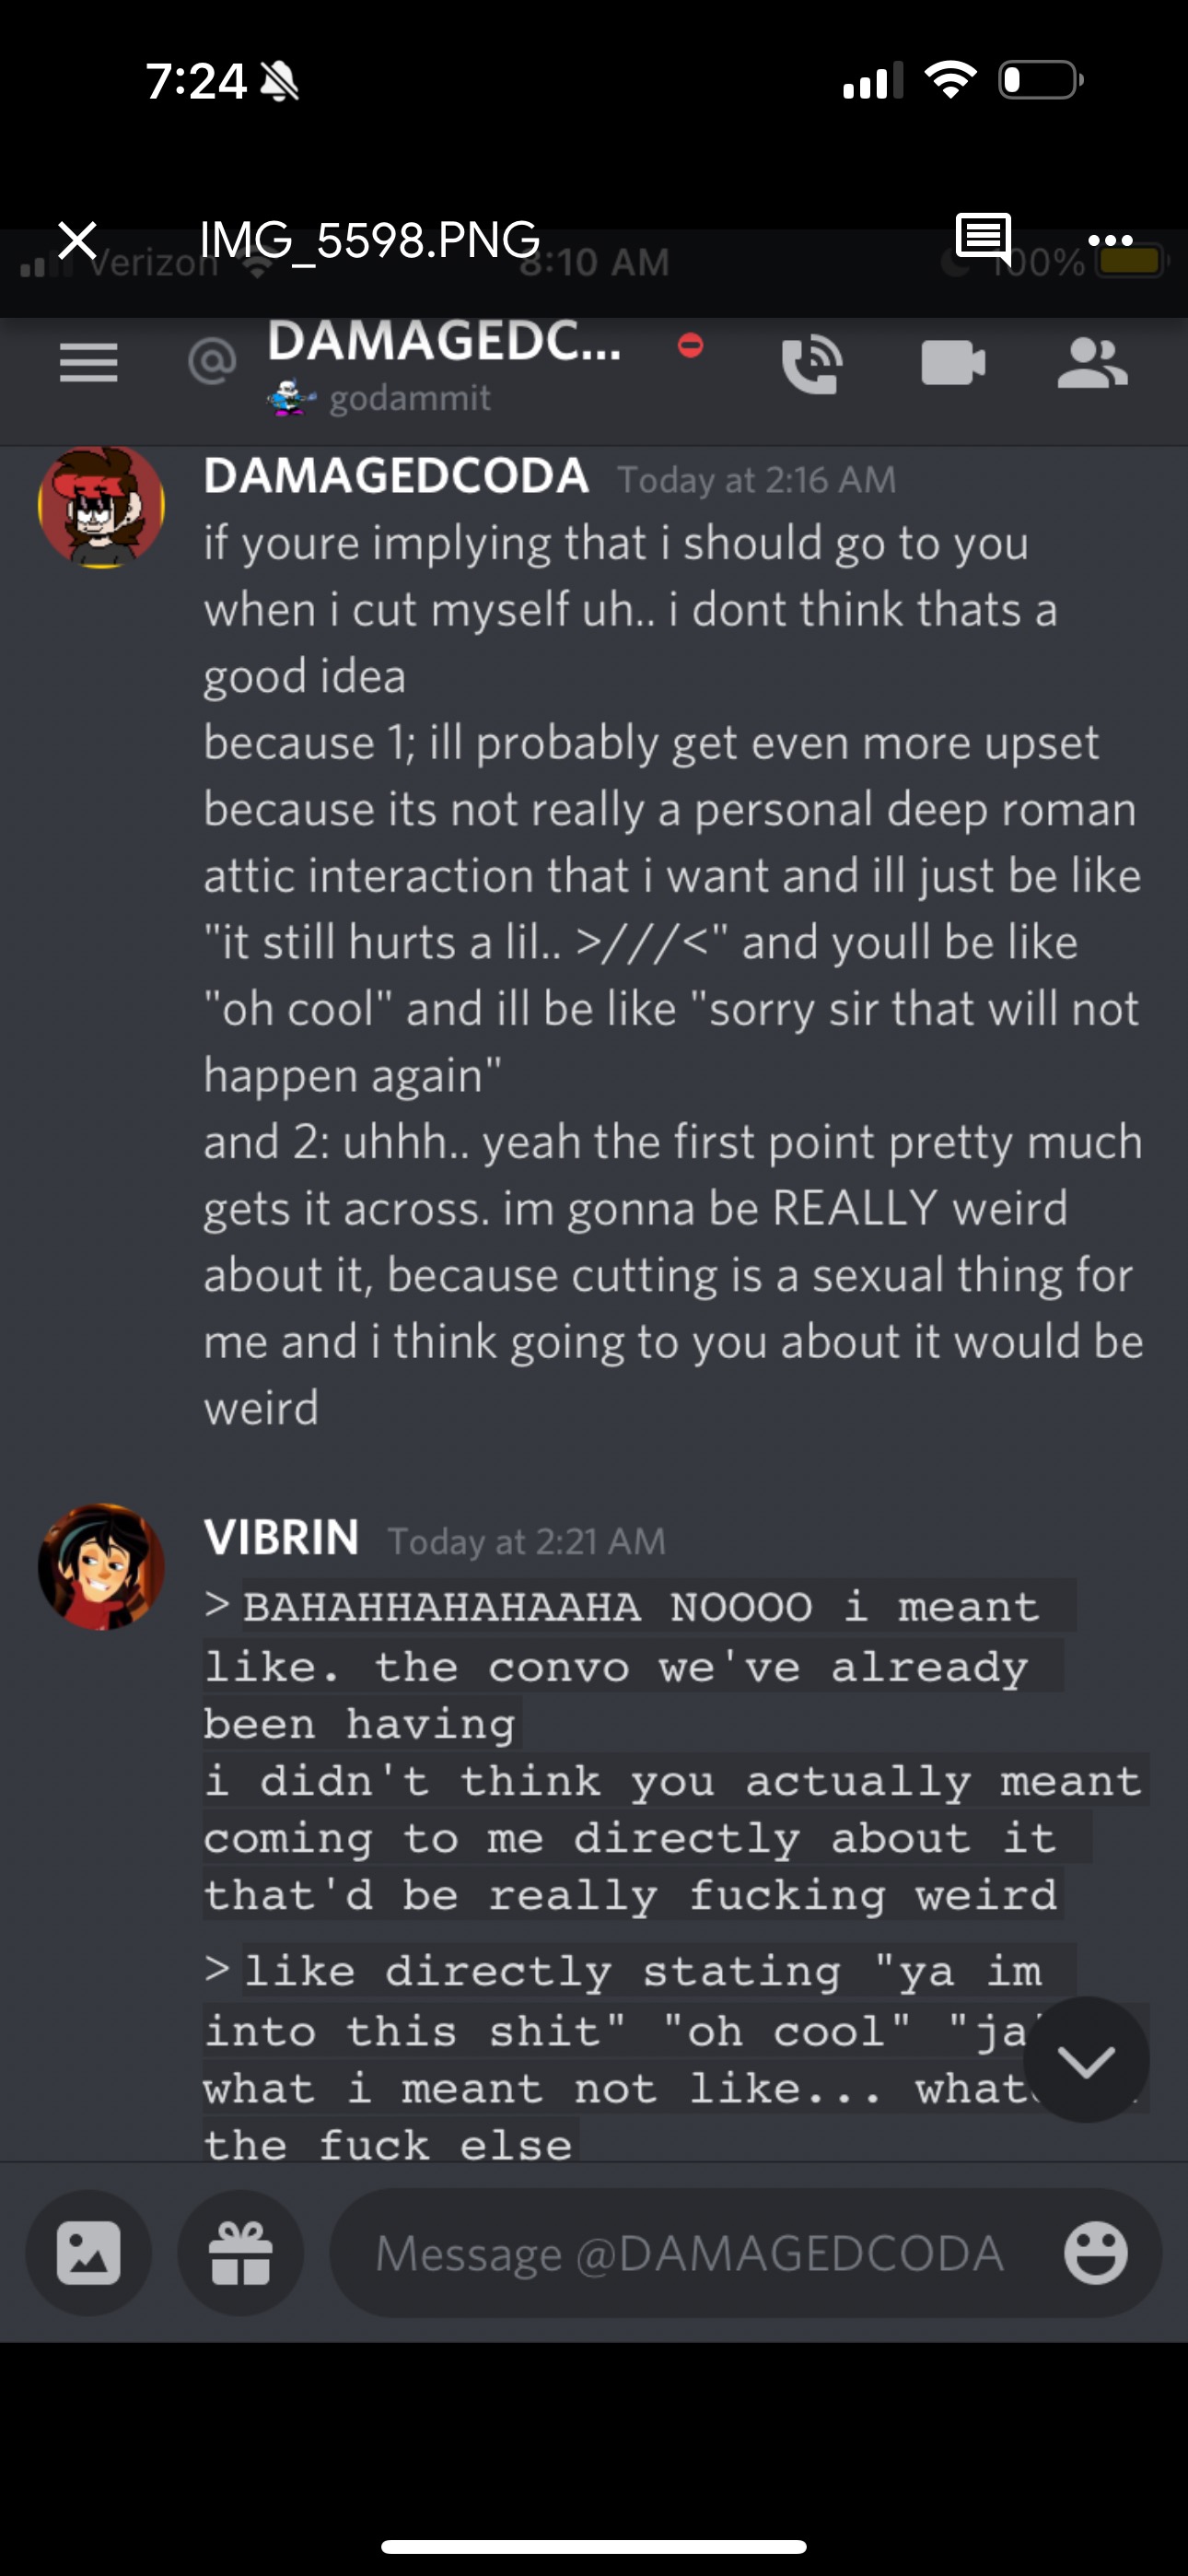Open the hamburger channel list menu
This screenshot has width=1188, height=2576.
pyautogui.click(x=89, y=362)
